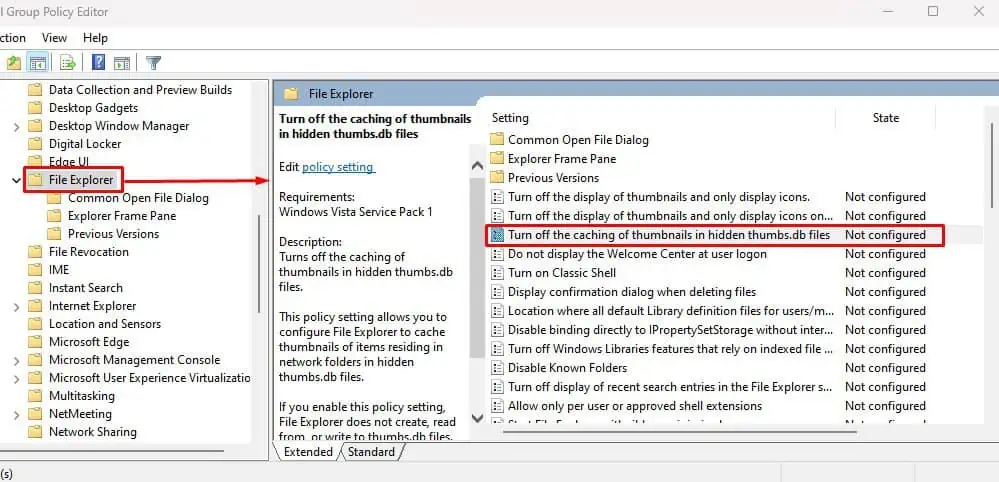The image size is (999, 482).
Task: Click the Up One Level toolbar icon
Action: tap(14, 63)
